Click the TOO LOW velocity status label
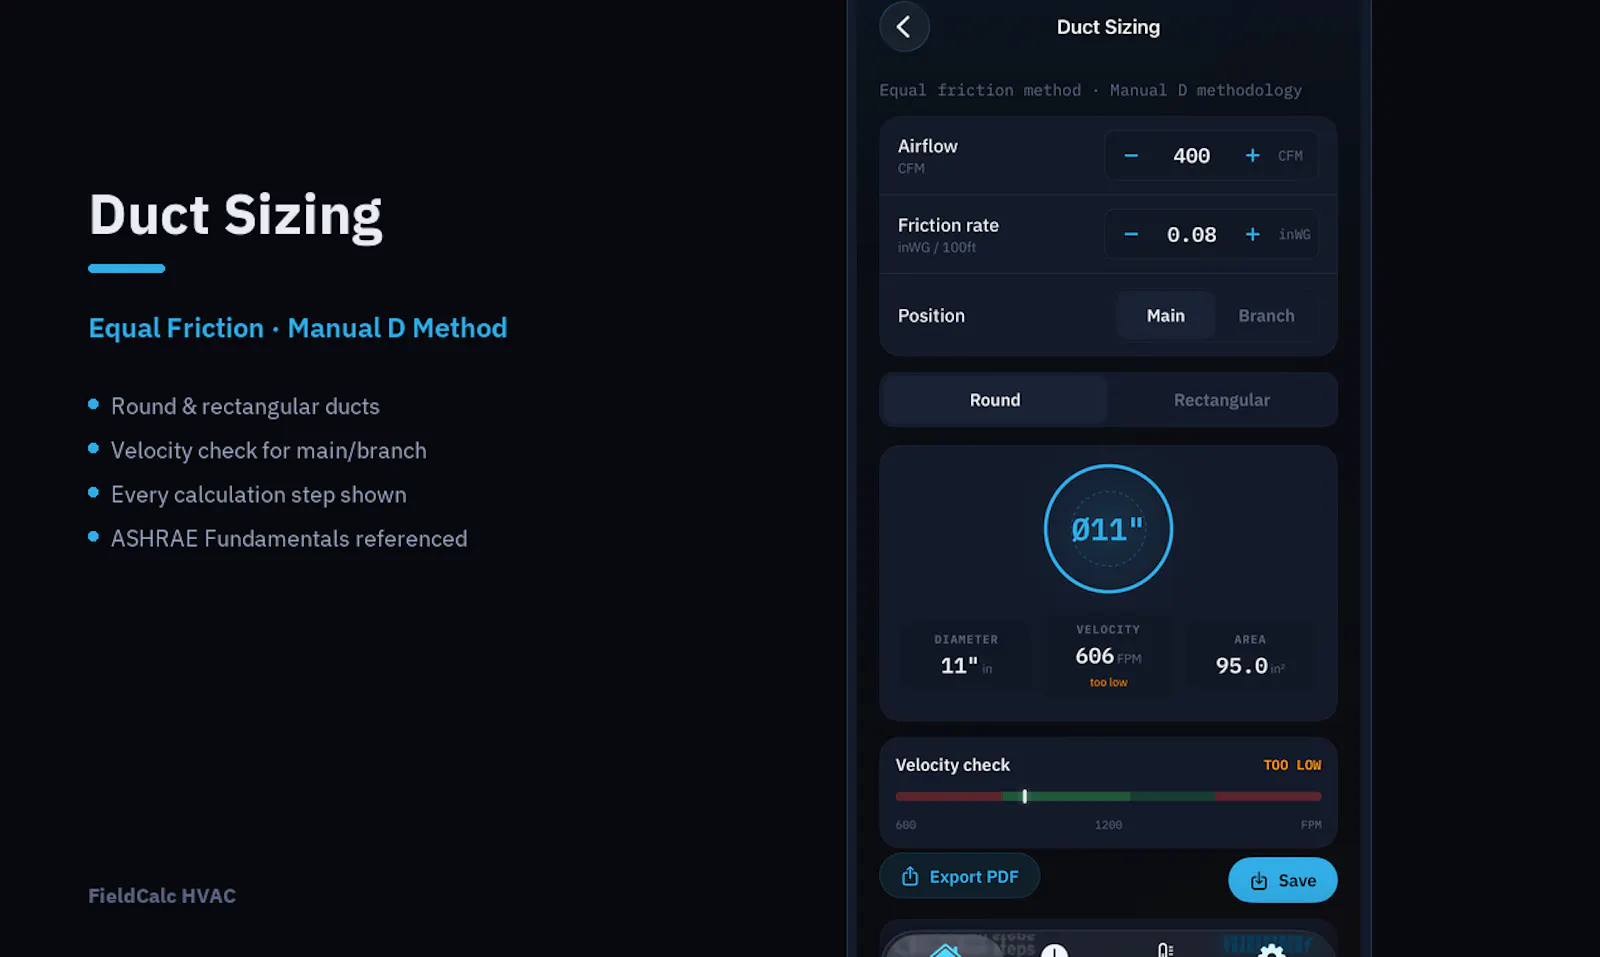Viewport: 1600px width, 957px height. click(1292, 765)
